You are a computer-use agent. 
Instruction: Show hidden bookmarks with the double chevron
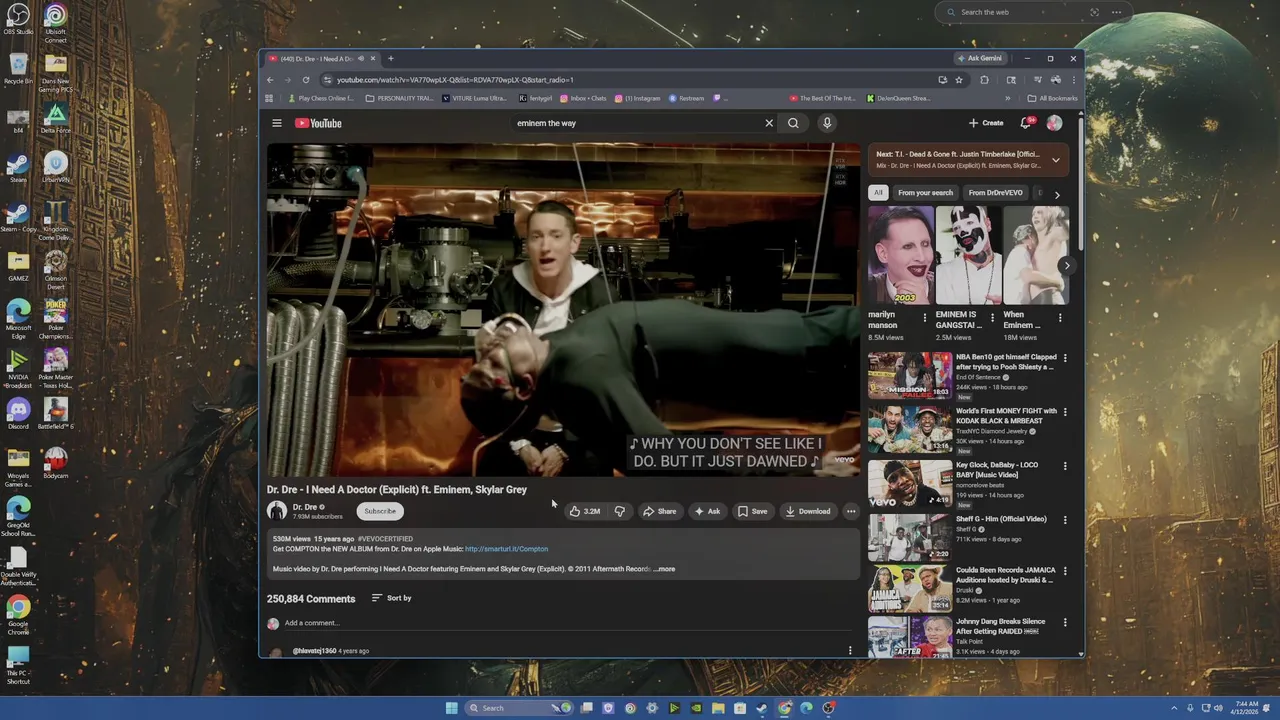(1007, 98)
